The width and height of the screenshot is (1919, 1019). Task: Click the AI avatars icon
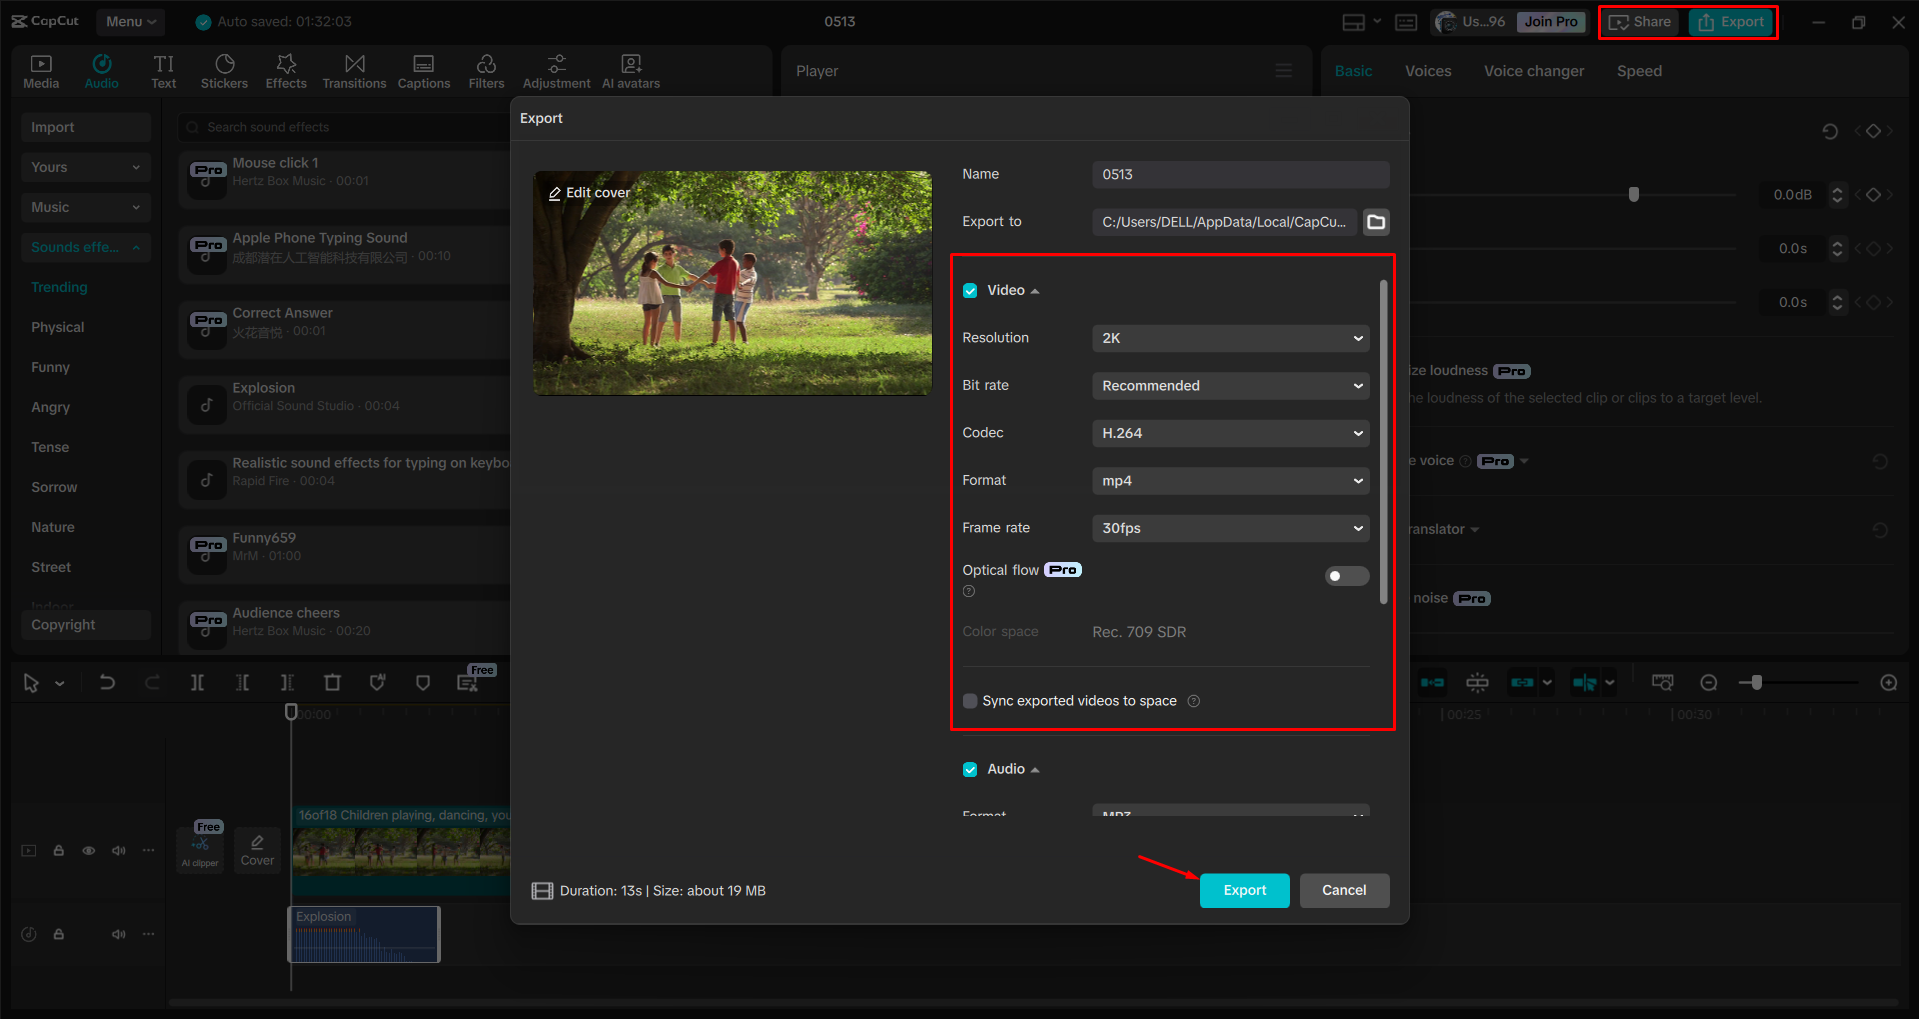(630, 70)
